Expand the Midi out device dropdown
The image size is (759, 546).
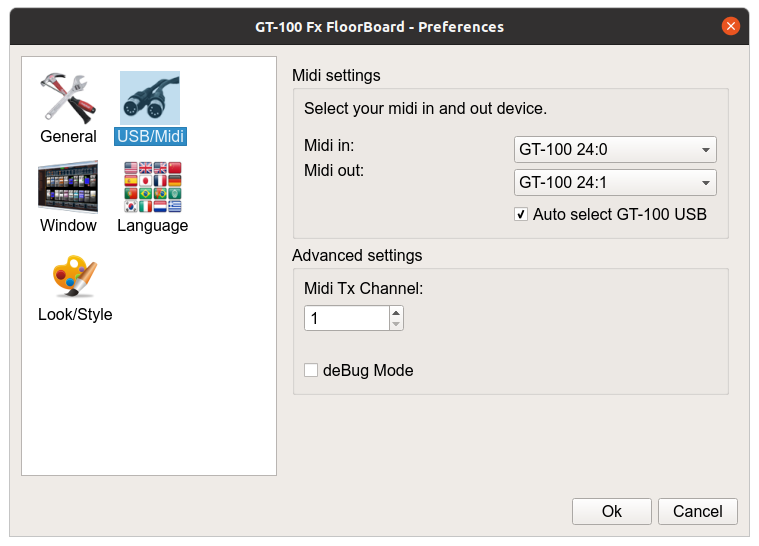(615, 183)
